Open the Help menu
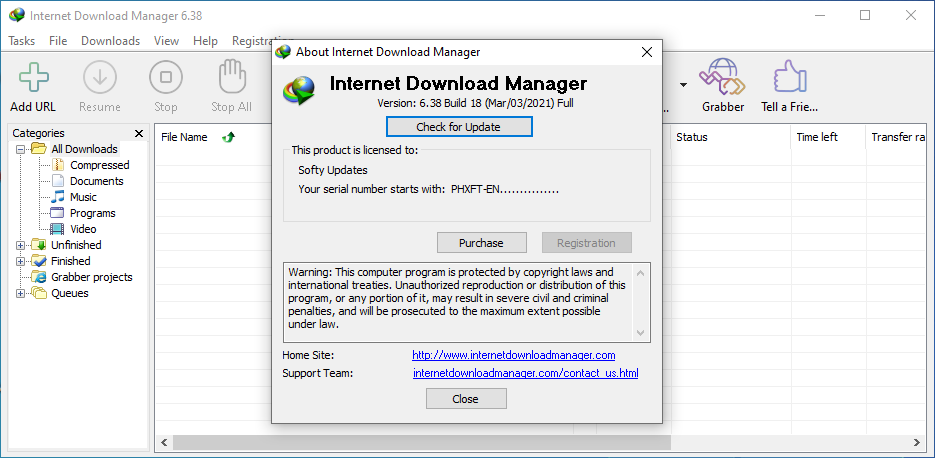 coord(205,41)
